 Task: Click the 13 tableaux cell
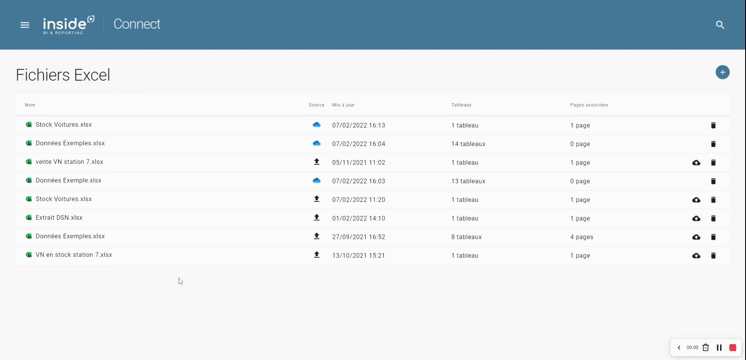468,181
